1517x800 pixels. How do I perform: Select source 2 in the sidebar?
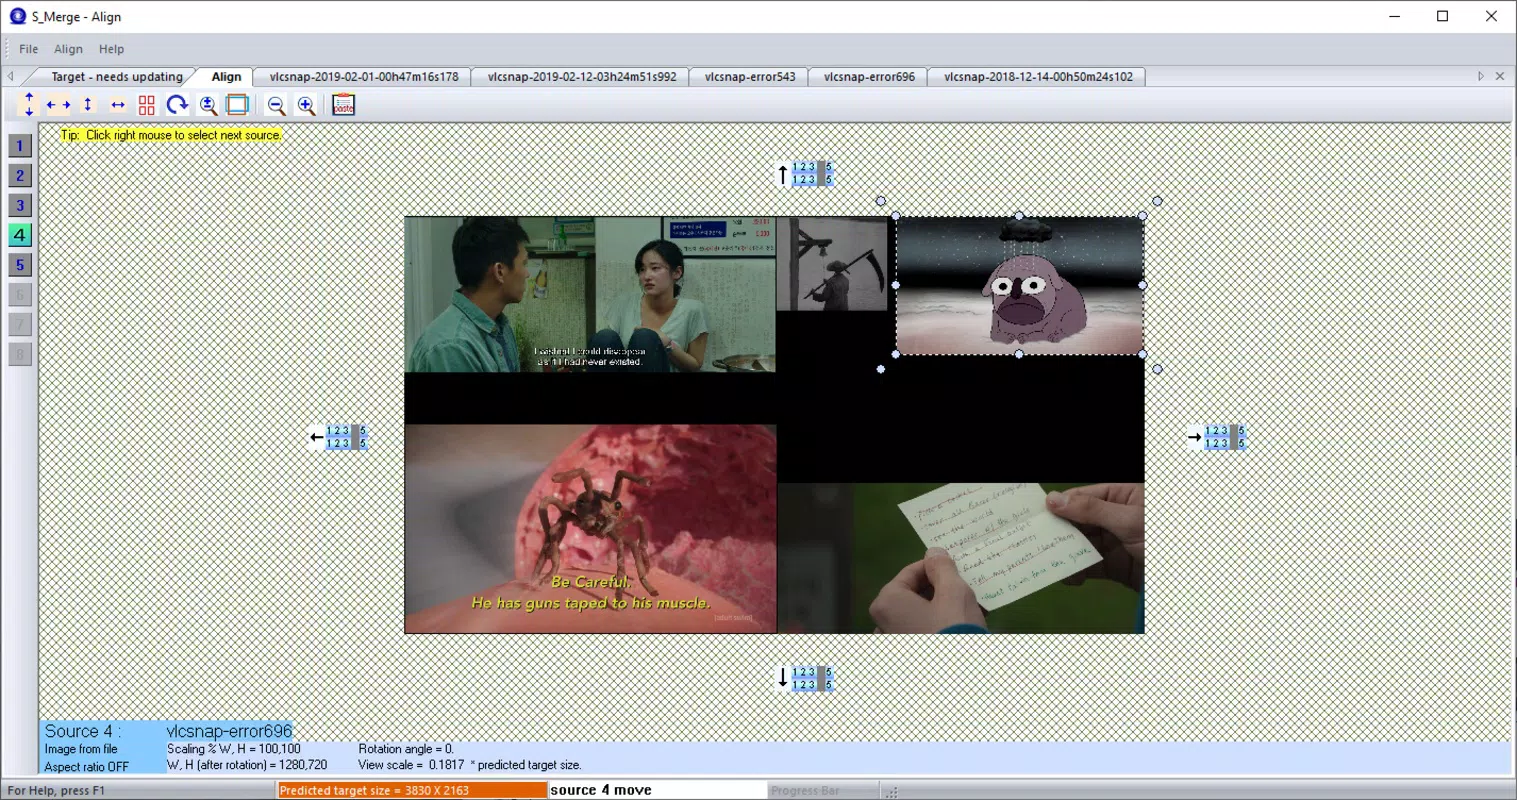[20, 176]
